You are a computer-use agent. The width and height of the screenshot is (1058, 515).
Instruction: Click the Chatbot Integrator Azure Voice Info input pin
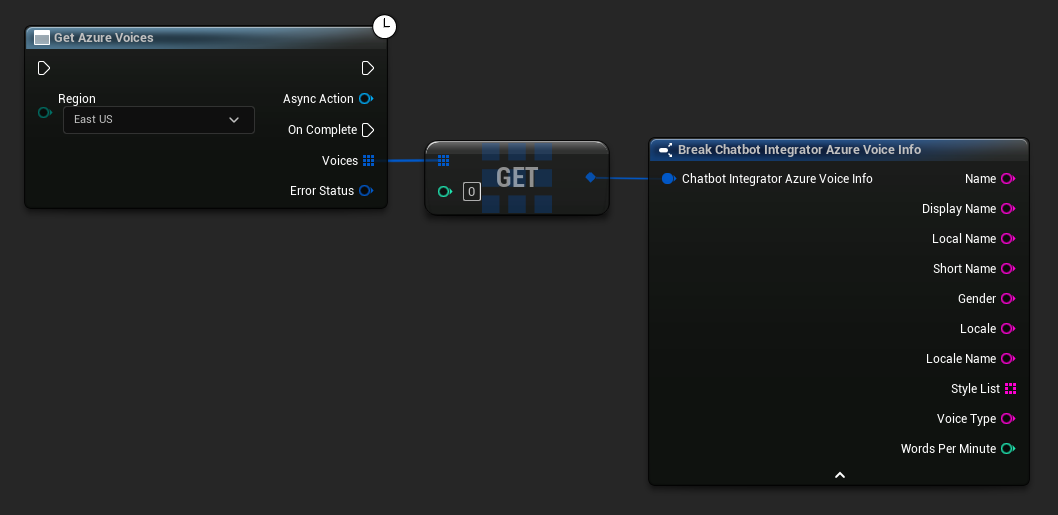(668, 179)
